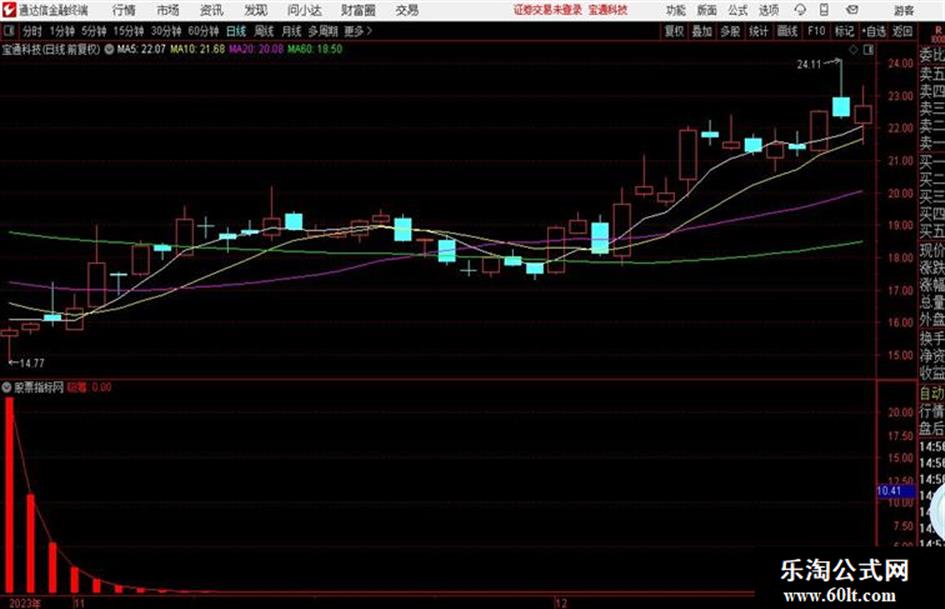Open the 发现 menu
945x609 pixels.
coord(256,10)
